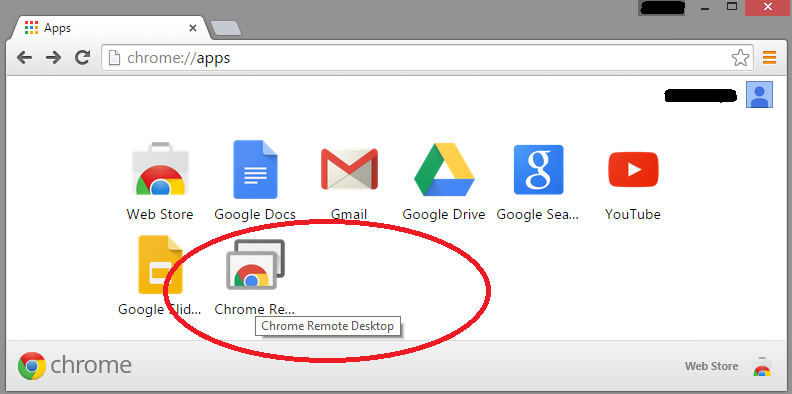Go back using the back arrow
This screenshot has width=792, height=394.
tap(24, 58)
